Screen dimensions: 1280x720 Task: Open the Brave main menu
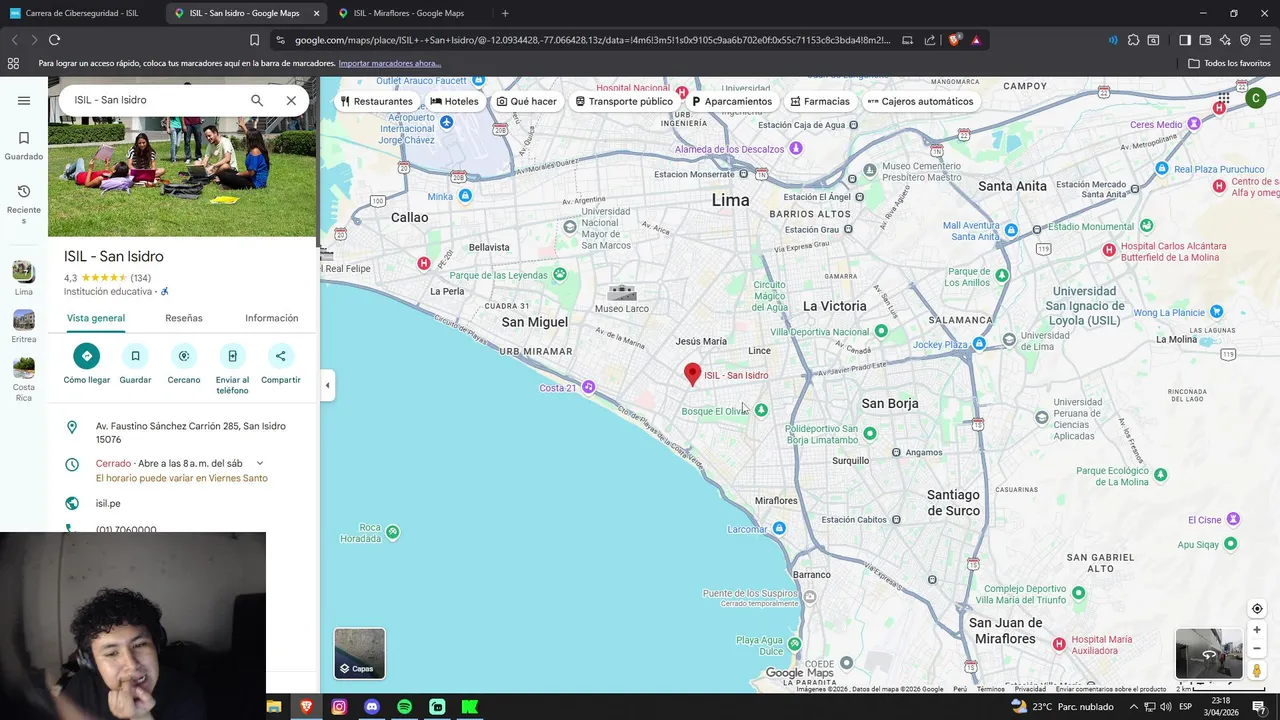(1266, 40)
